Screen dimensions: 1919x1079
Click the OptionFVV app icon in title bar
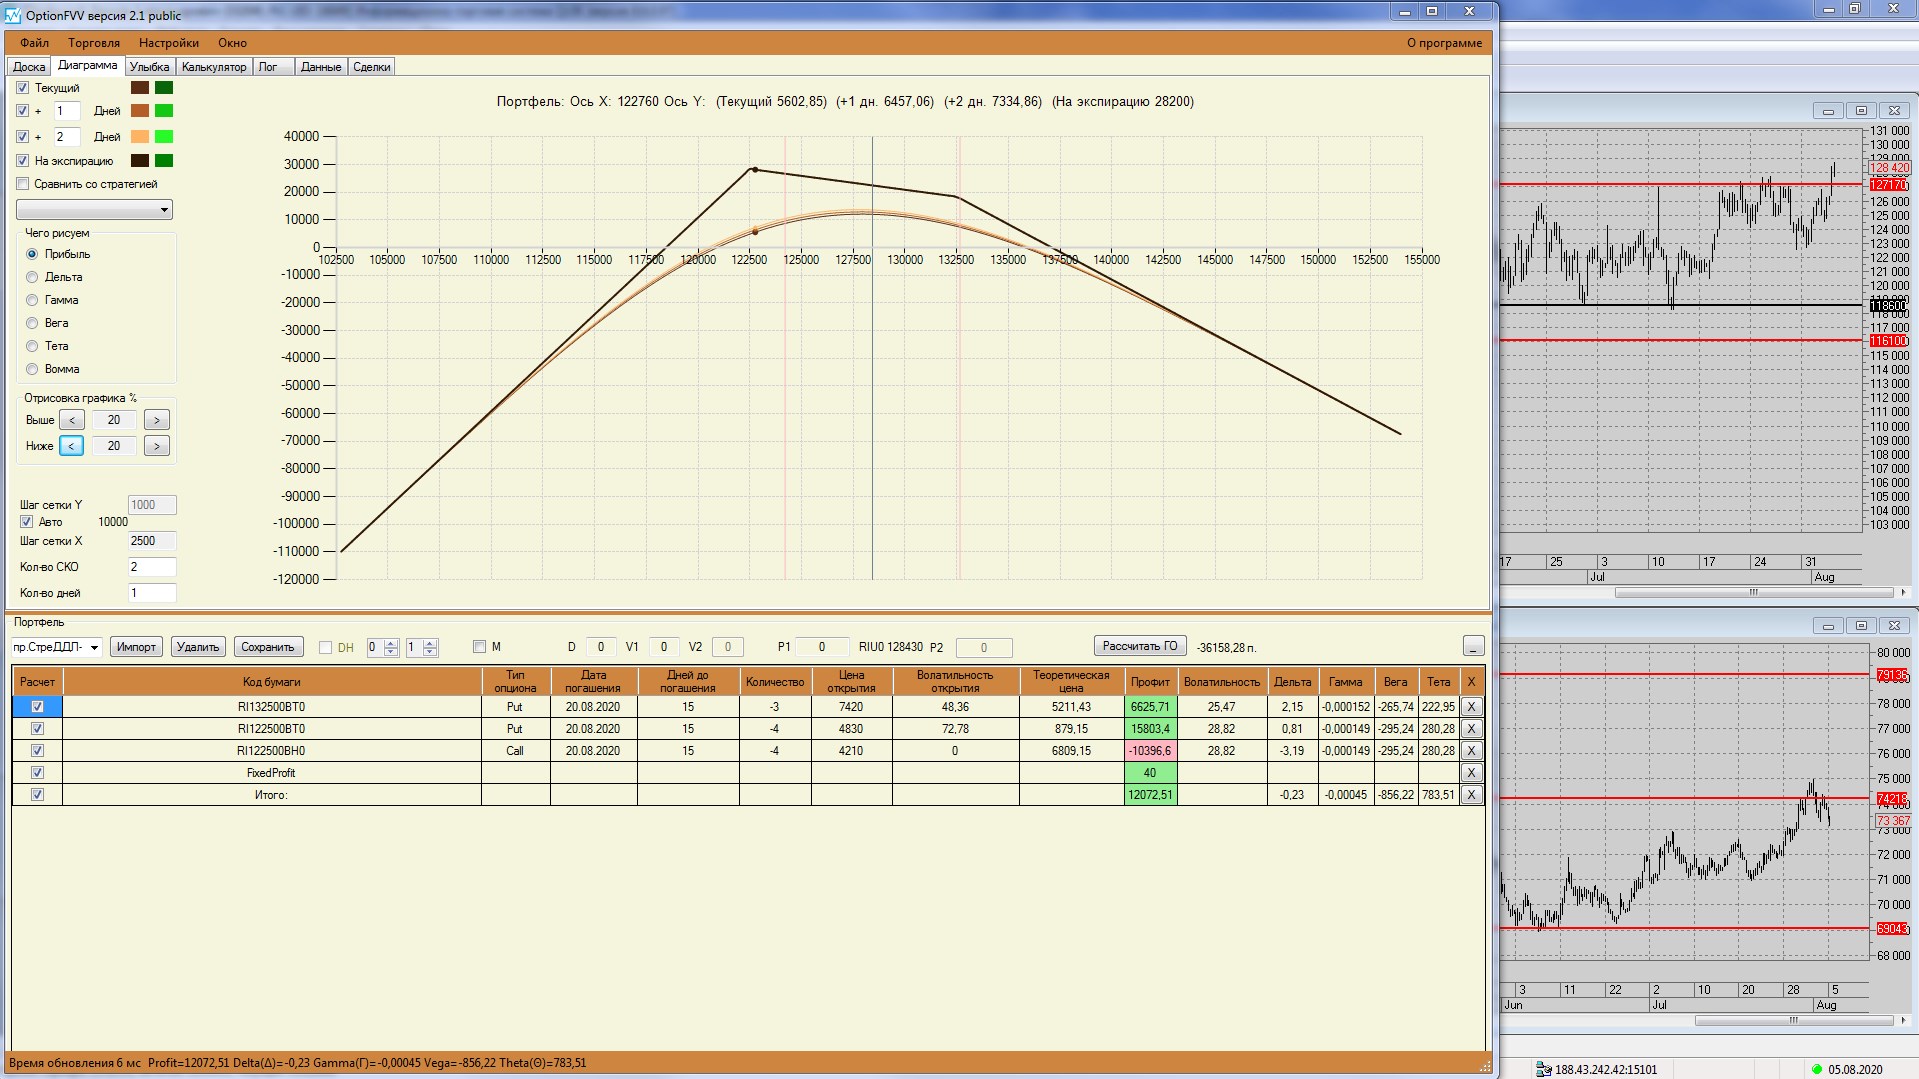13,15
